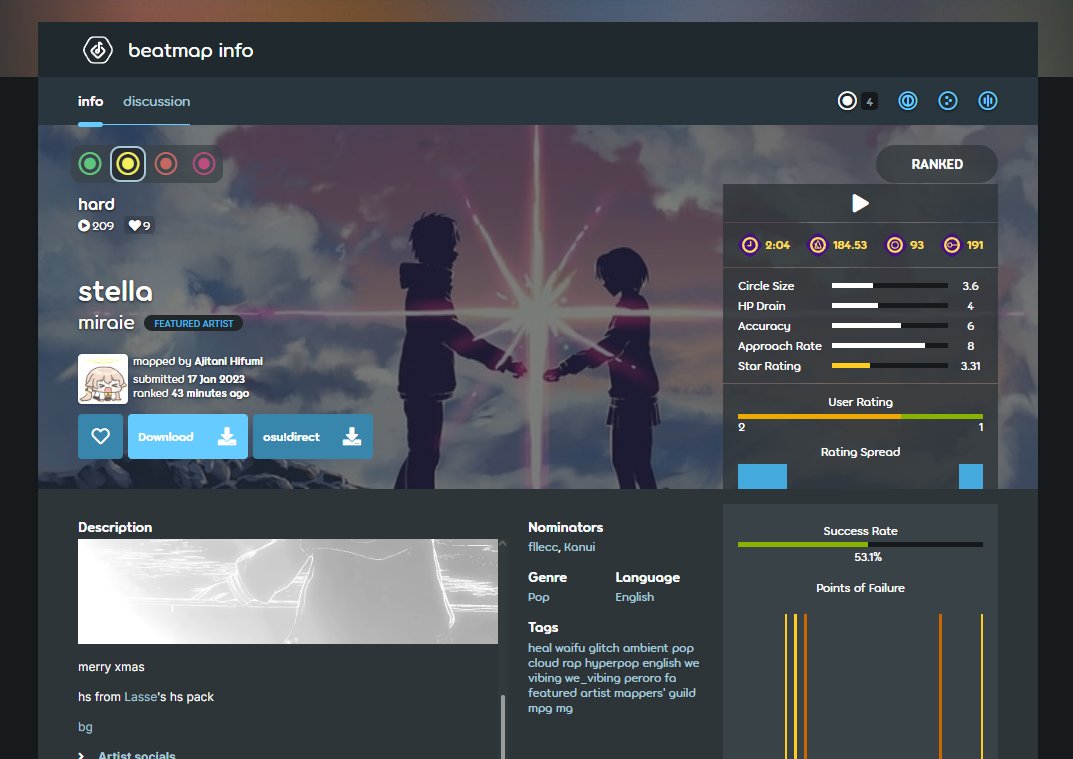
Task: Open Lasse's profile link in description
Action: point(140,697)
